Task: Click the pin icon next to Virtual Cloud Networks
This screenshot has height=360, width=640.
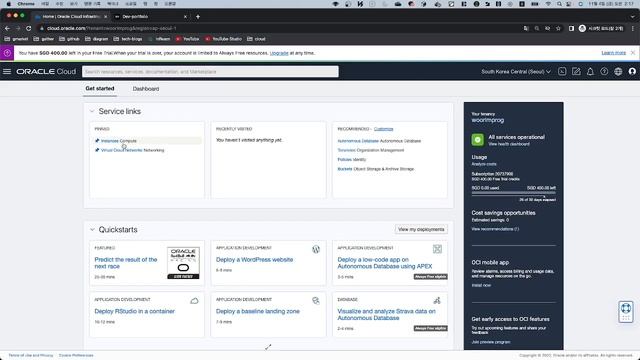Action: click(x=97, y=150)
